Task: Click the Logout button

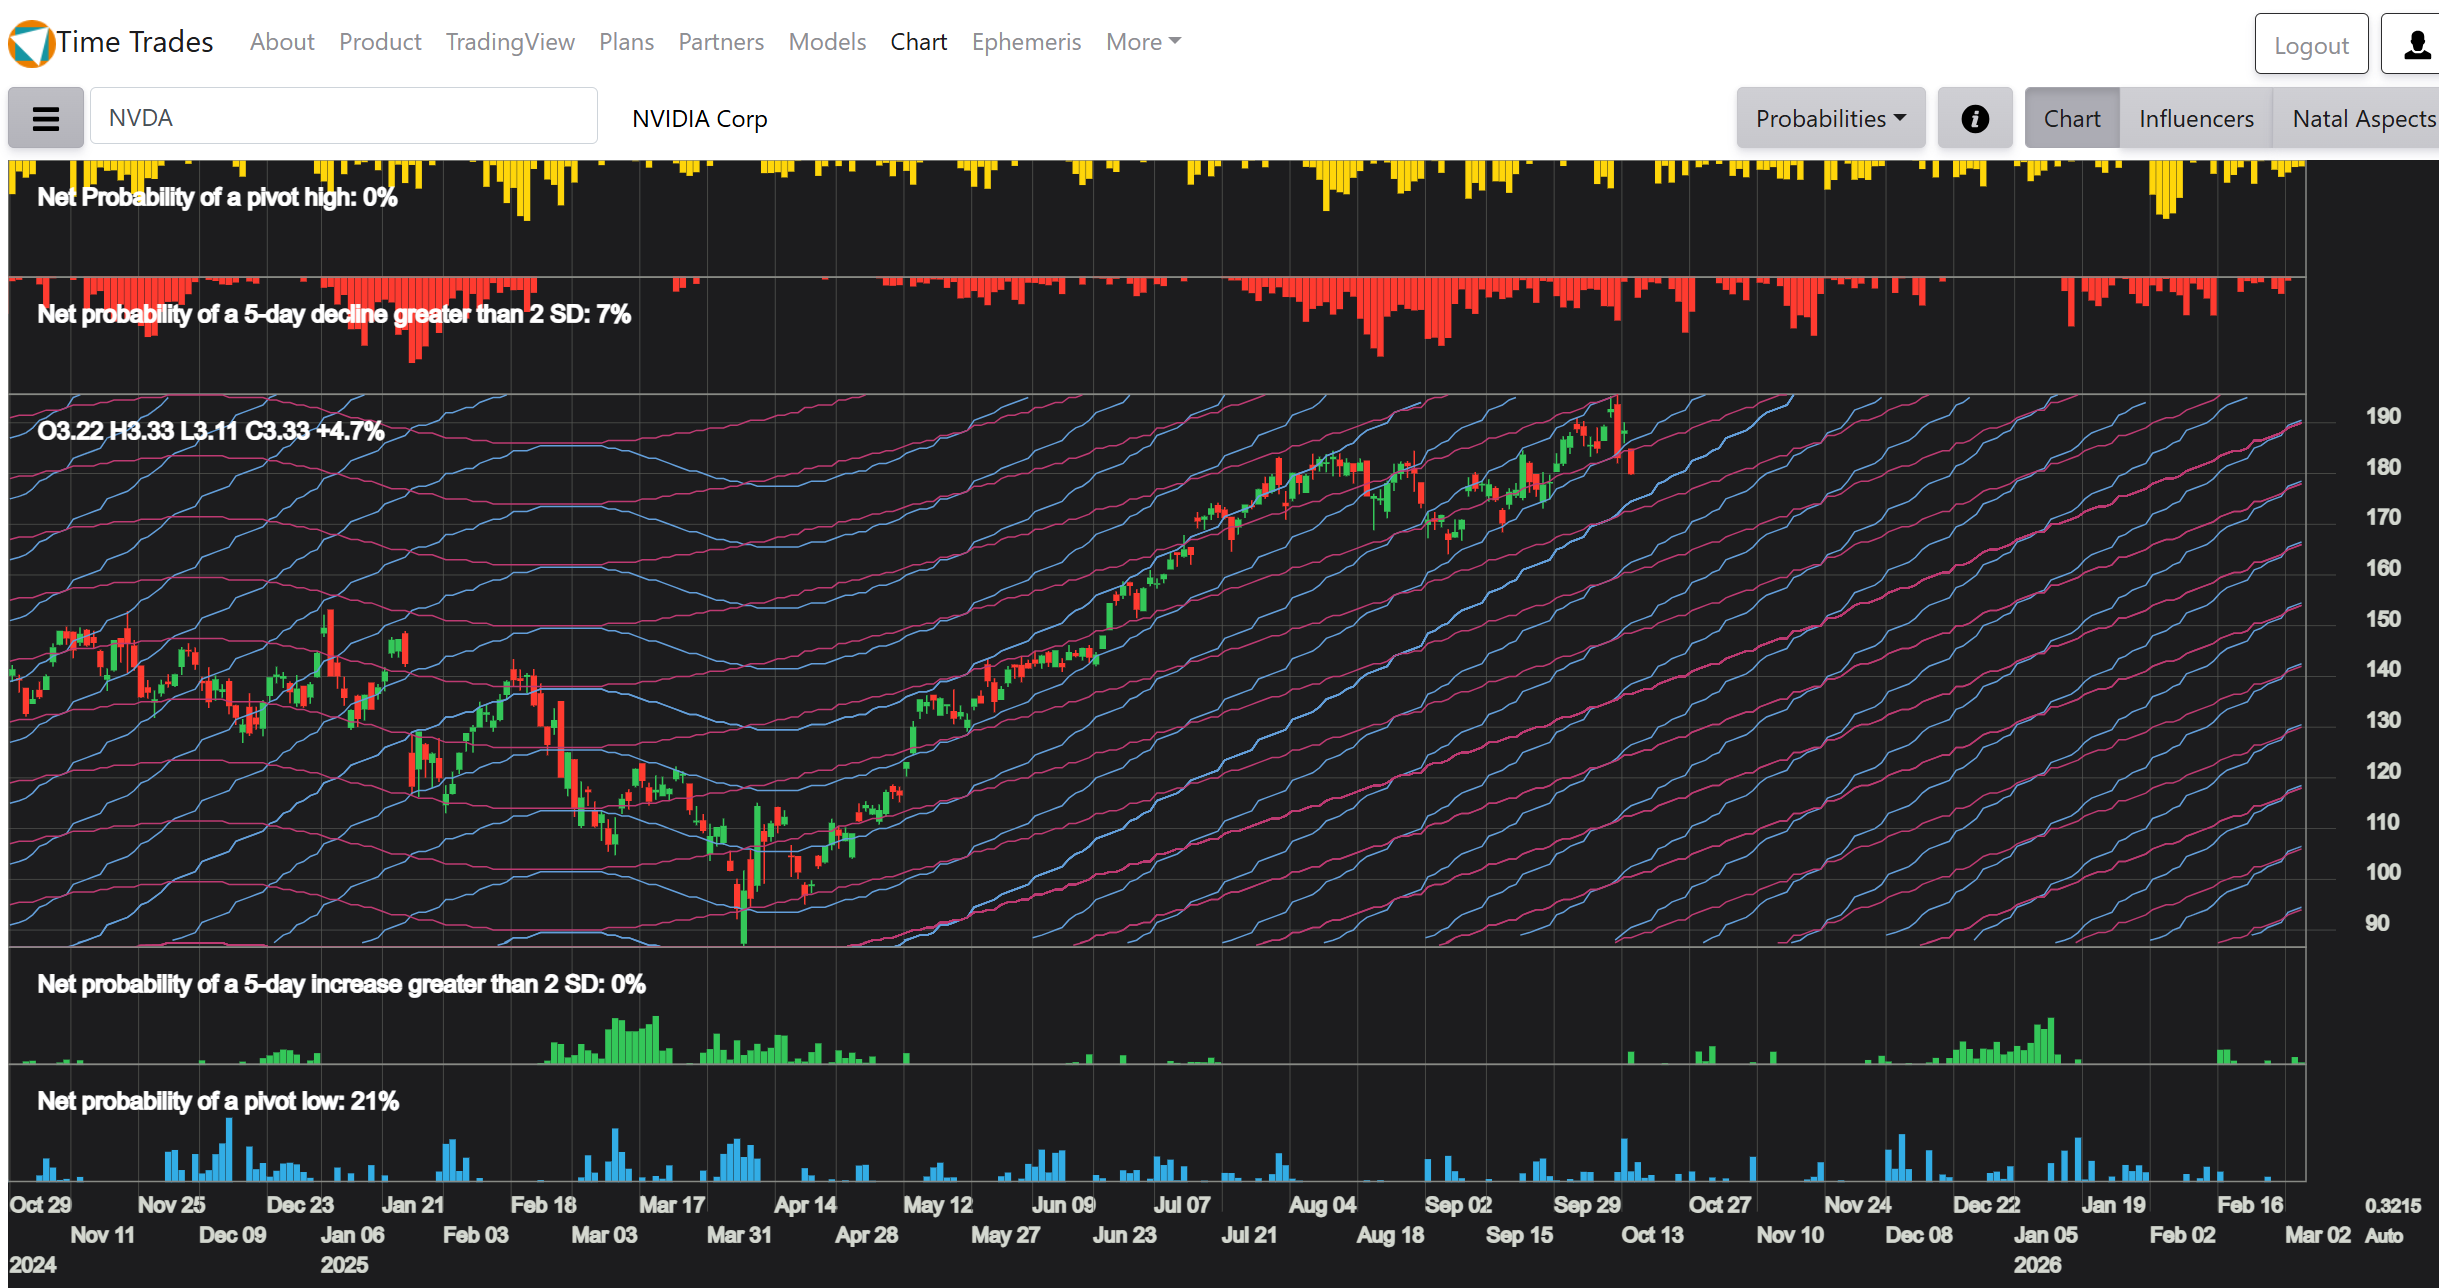Action: click(x=2310, y=45)
